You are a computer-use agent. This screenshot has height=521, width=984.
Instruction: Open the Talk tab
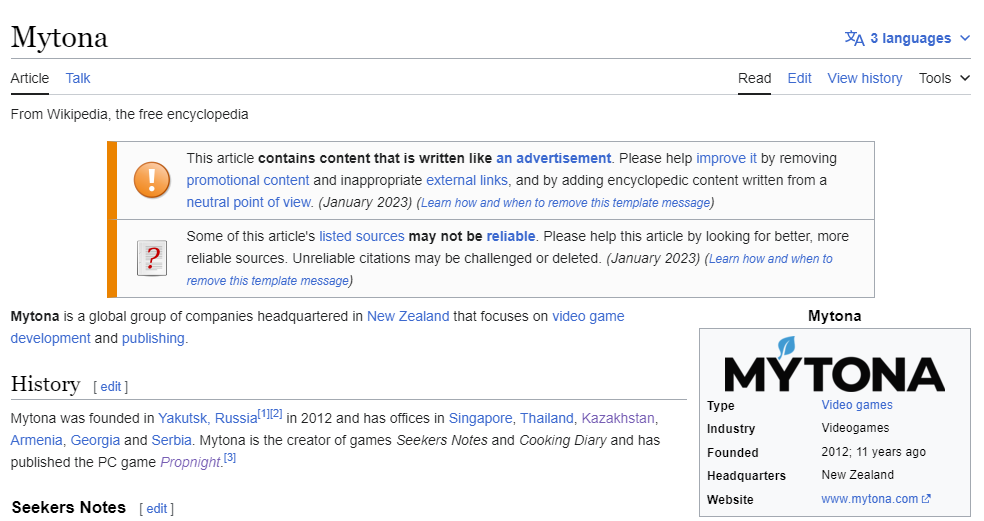click(x=78, y=78)
